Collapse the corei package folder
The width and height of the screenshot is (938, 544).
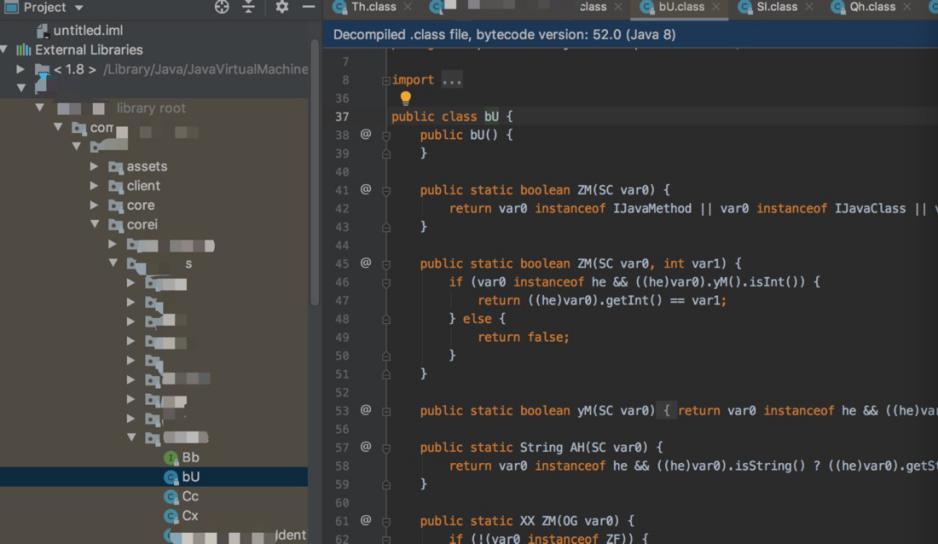(x=94, y=225)
